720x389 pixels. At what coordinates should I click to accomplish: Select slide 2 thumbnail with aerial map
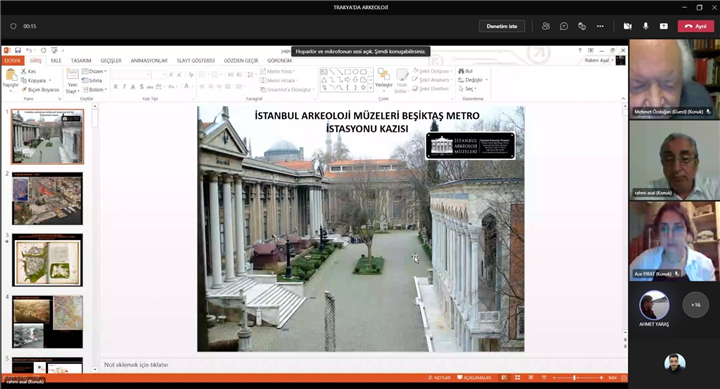click(x=48, y=198)
